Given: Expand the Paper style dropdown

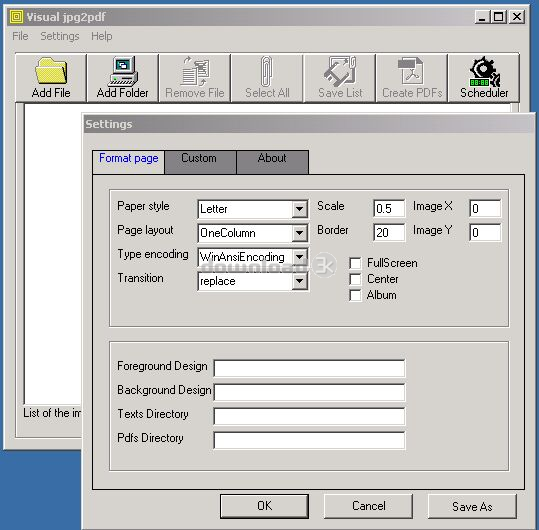Looking at the screenshot, I should click(299, 209).
